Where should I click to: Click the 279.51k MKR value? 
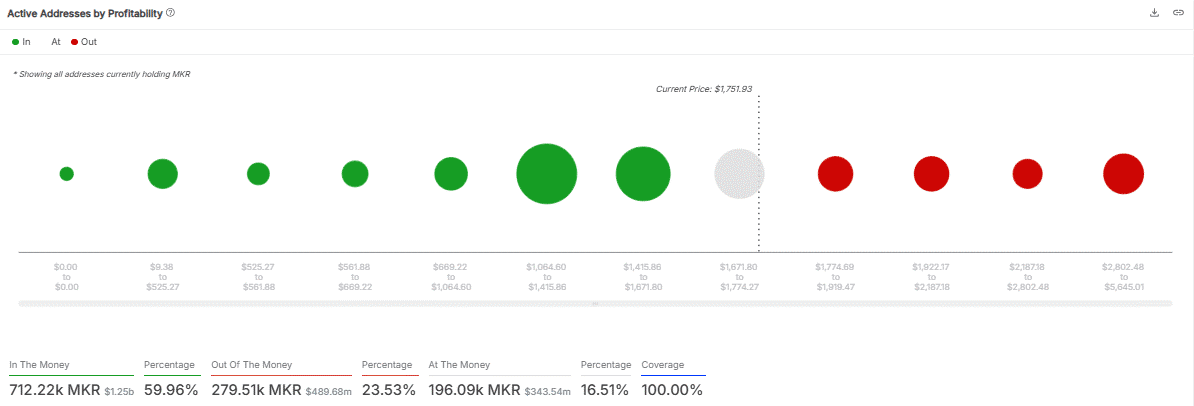click(256, 390)
